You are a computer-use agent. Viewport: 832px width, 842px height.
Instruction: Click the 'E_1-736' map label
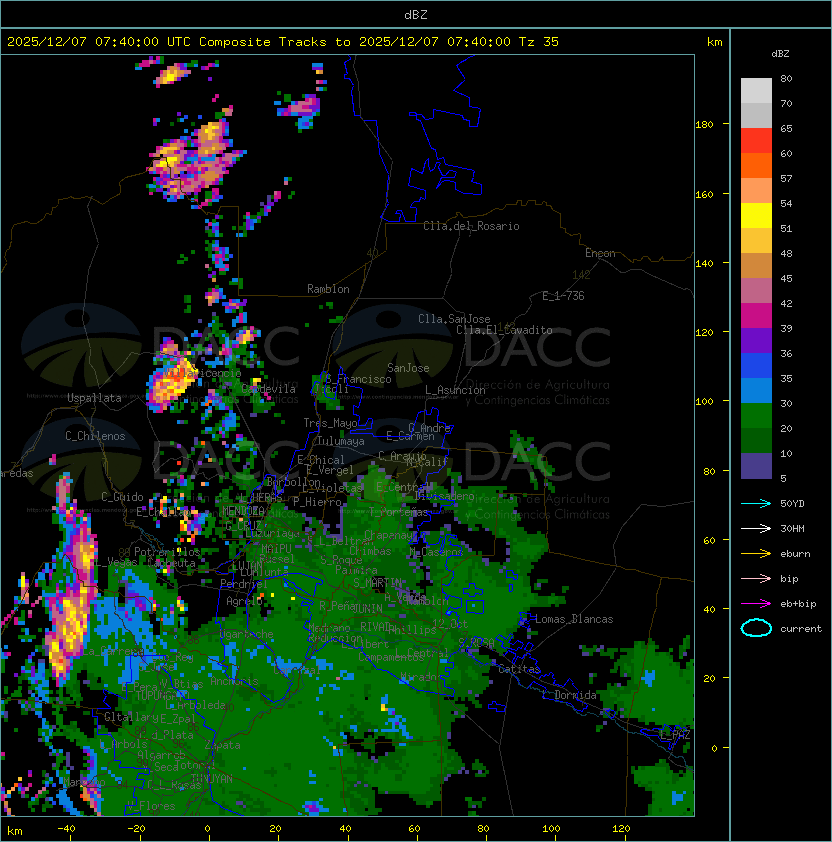pyautogui.click(x=563, y=296)
